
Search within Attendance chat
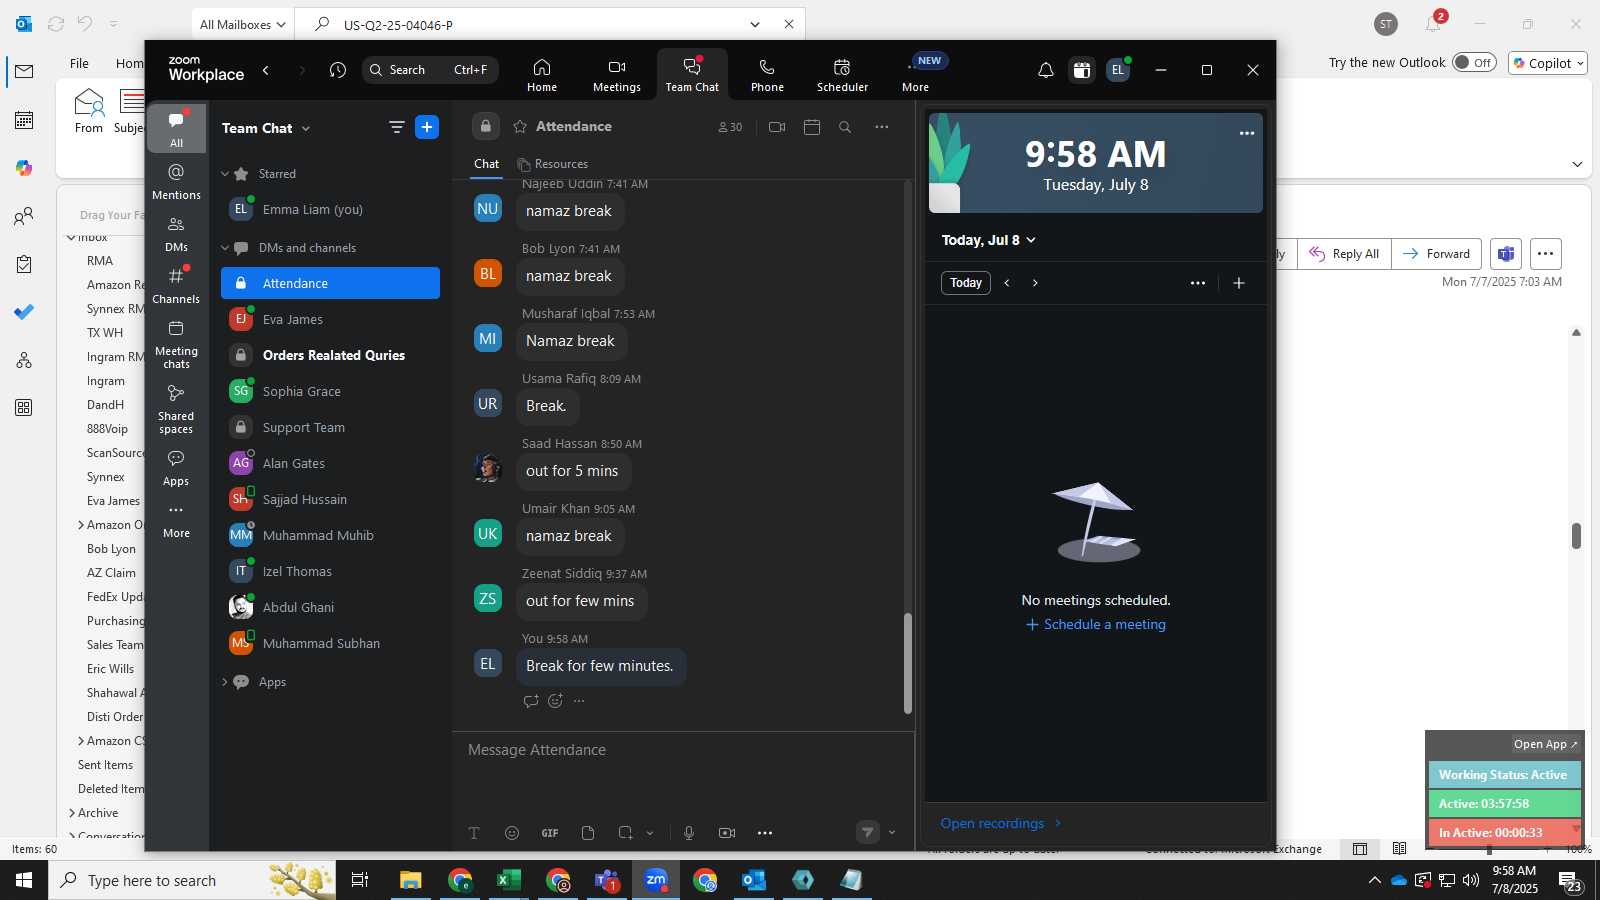pyautogui.click(x=845, y=127)
